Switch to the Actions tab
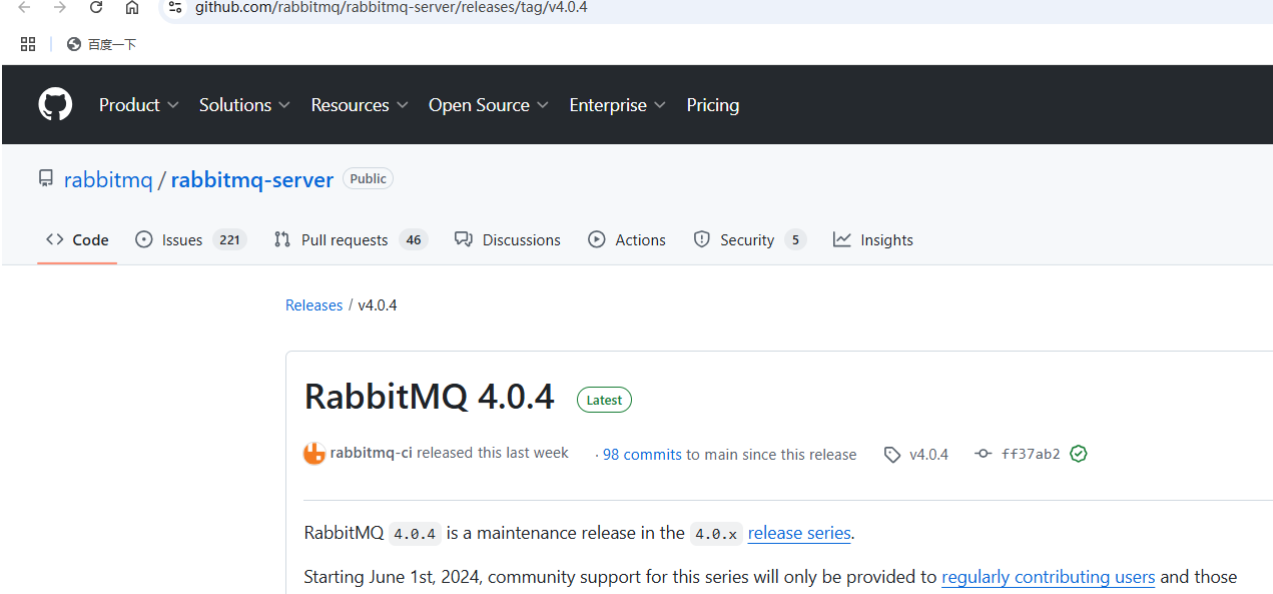 click(x=627, y=240)
